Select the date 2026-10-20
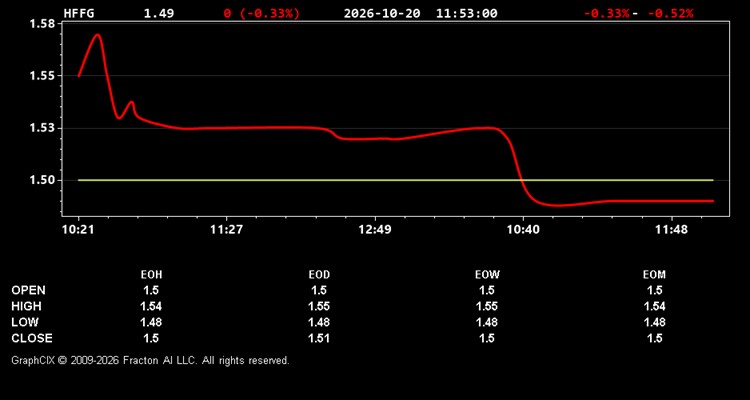Screen dimensions: 750x400 coord(382,13)
